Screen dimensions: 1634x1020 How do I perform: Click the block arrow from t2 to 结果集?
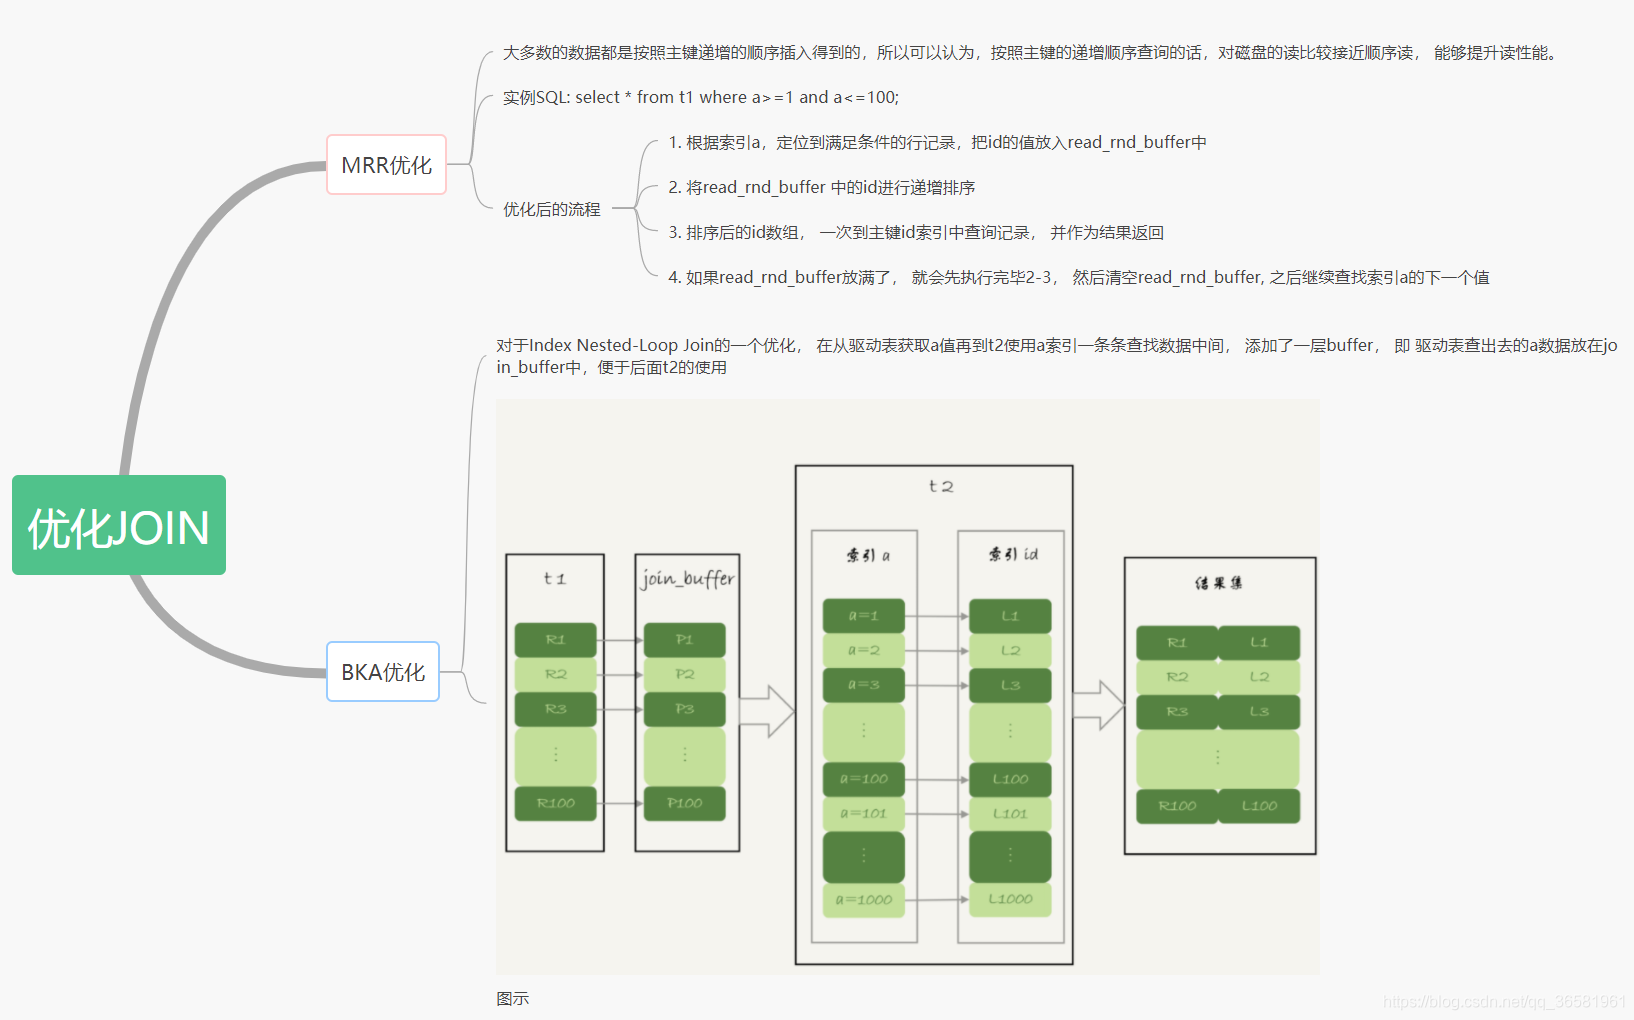pos(1099,705)
